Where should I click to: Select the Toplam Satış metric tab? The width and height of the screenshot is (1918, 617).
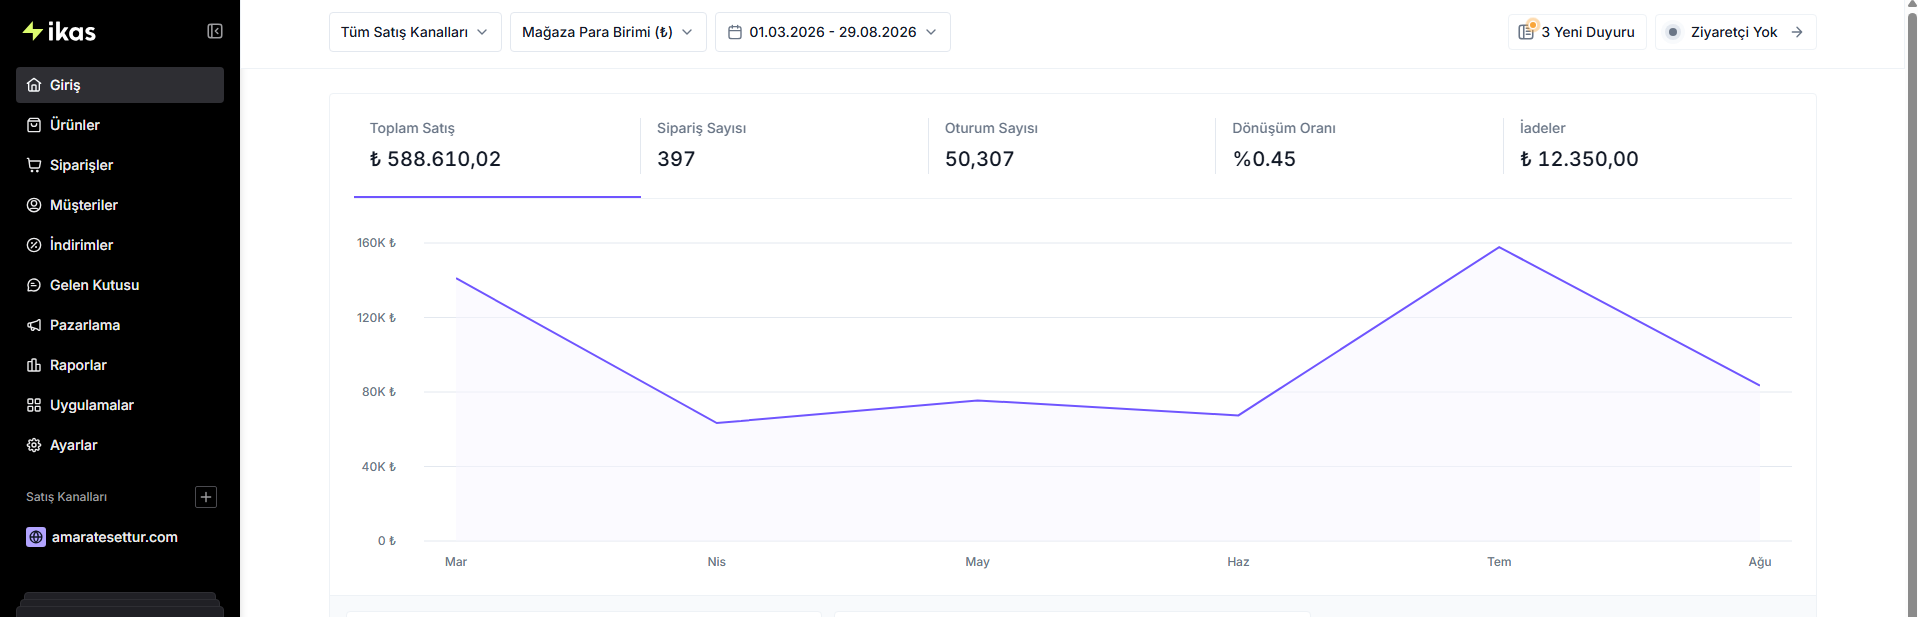coord(497,146)
